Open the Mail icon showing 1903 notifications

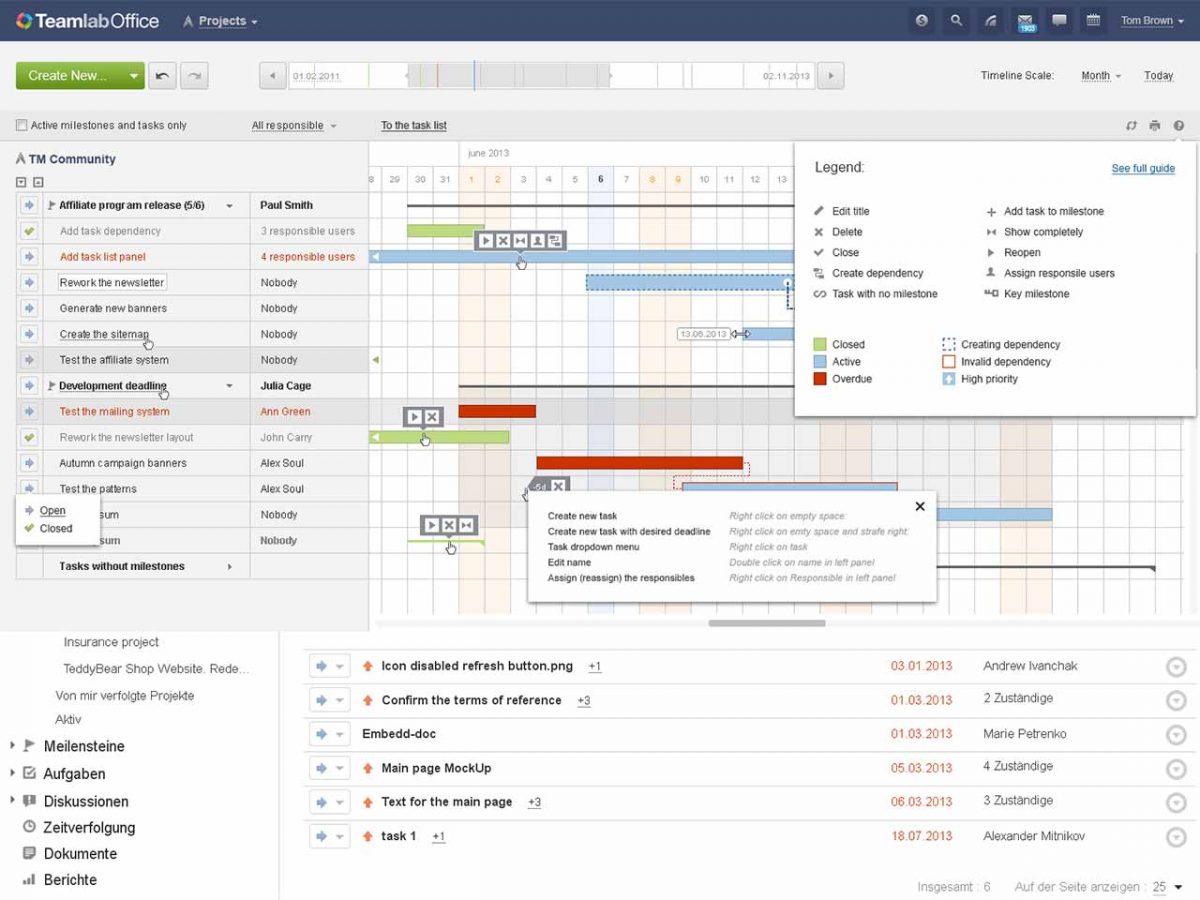pos(1026,20)
